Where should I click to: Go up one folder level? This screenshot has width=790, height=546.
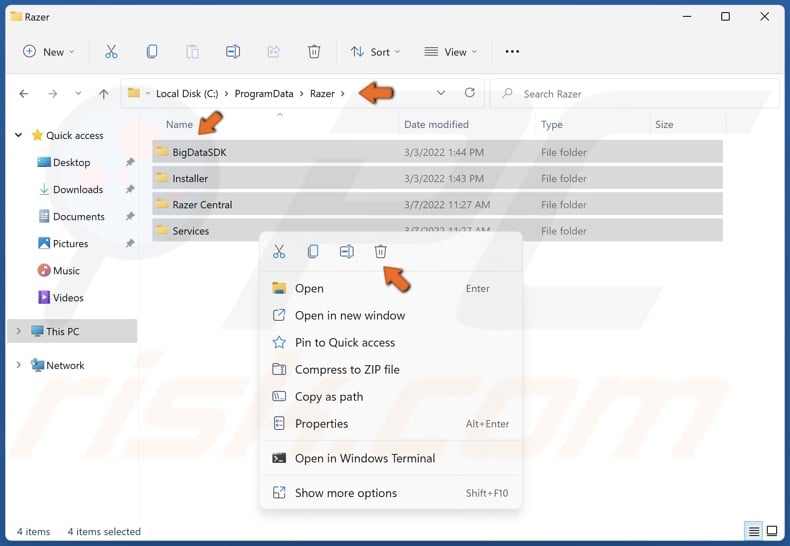point(104,94)
